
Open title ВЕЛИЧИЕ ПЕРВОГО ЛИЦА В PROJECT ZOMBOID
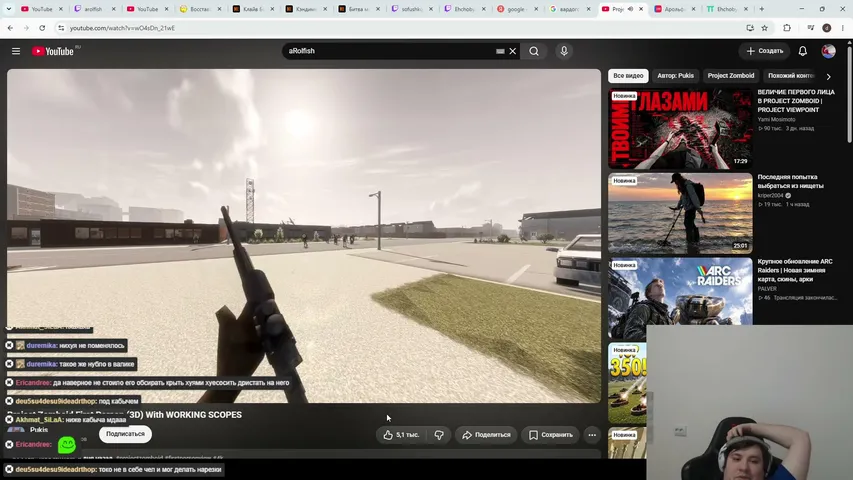tap(796, 101)
